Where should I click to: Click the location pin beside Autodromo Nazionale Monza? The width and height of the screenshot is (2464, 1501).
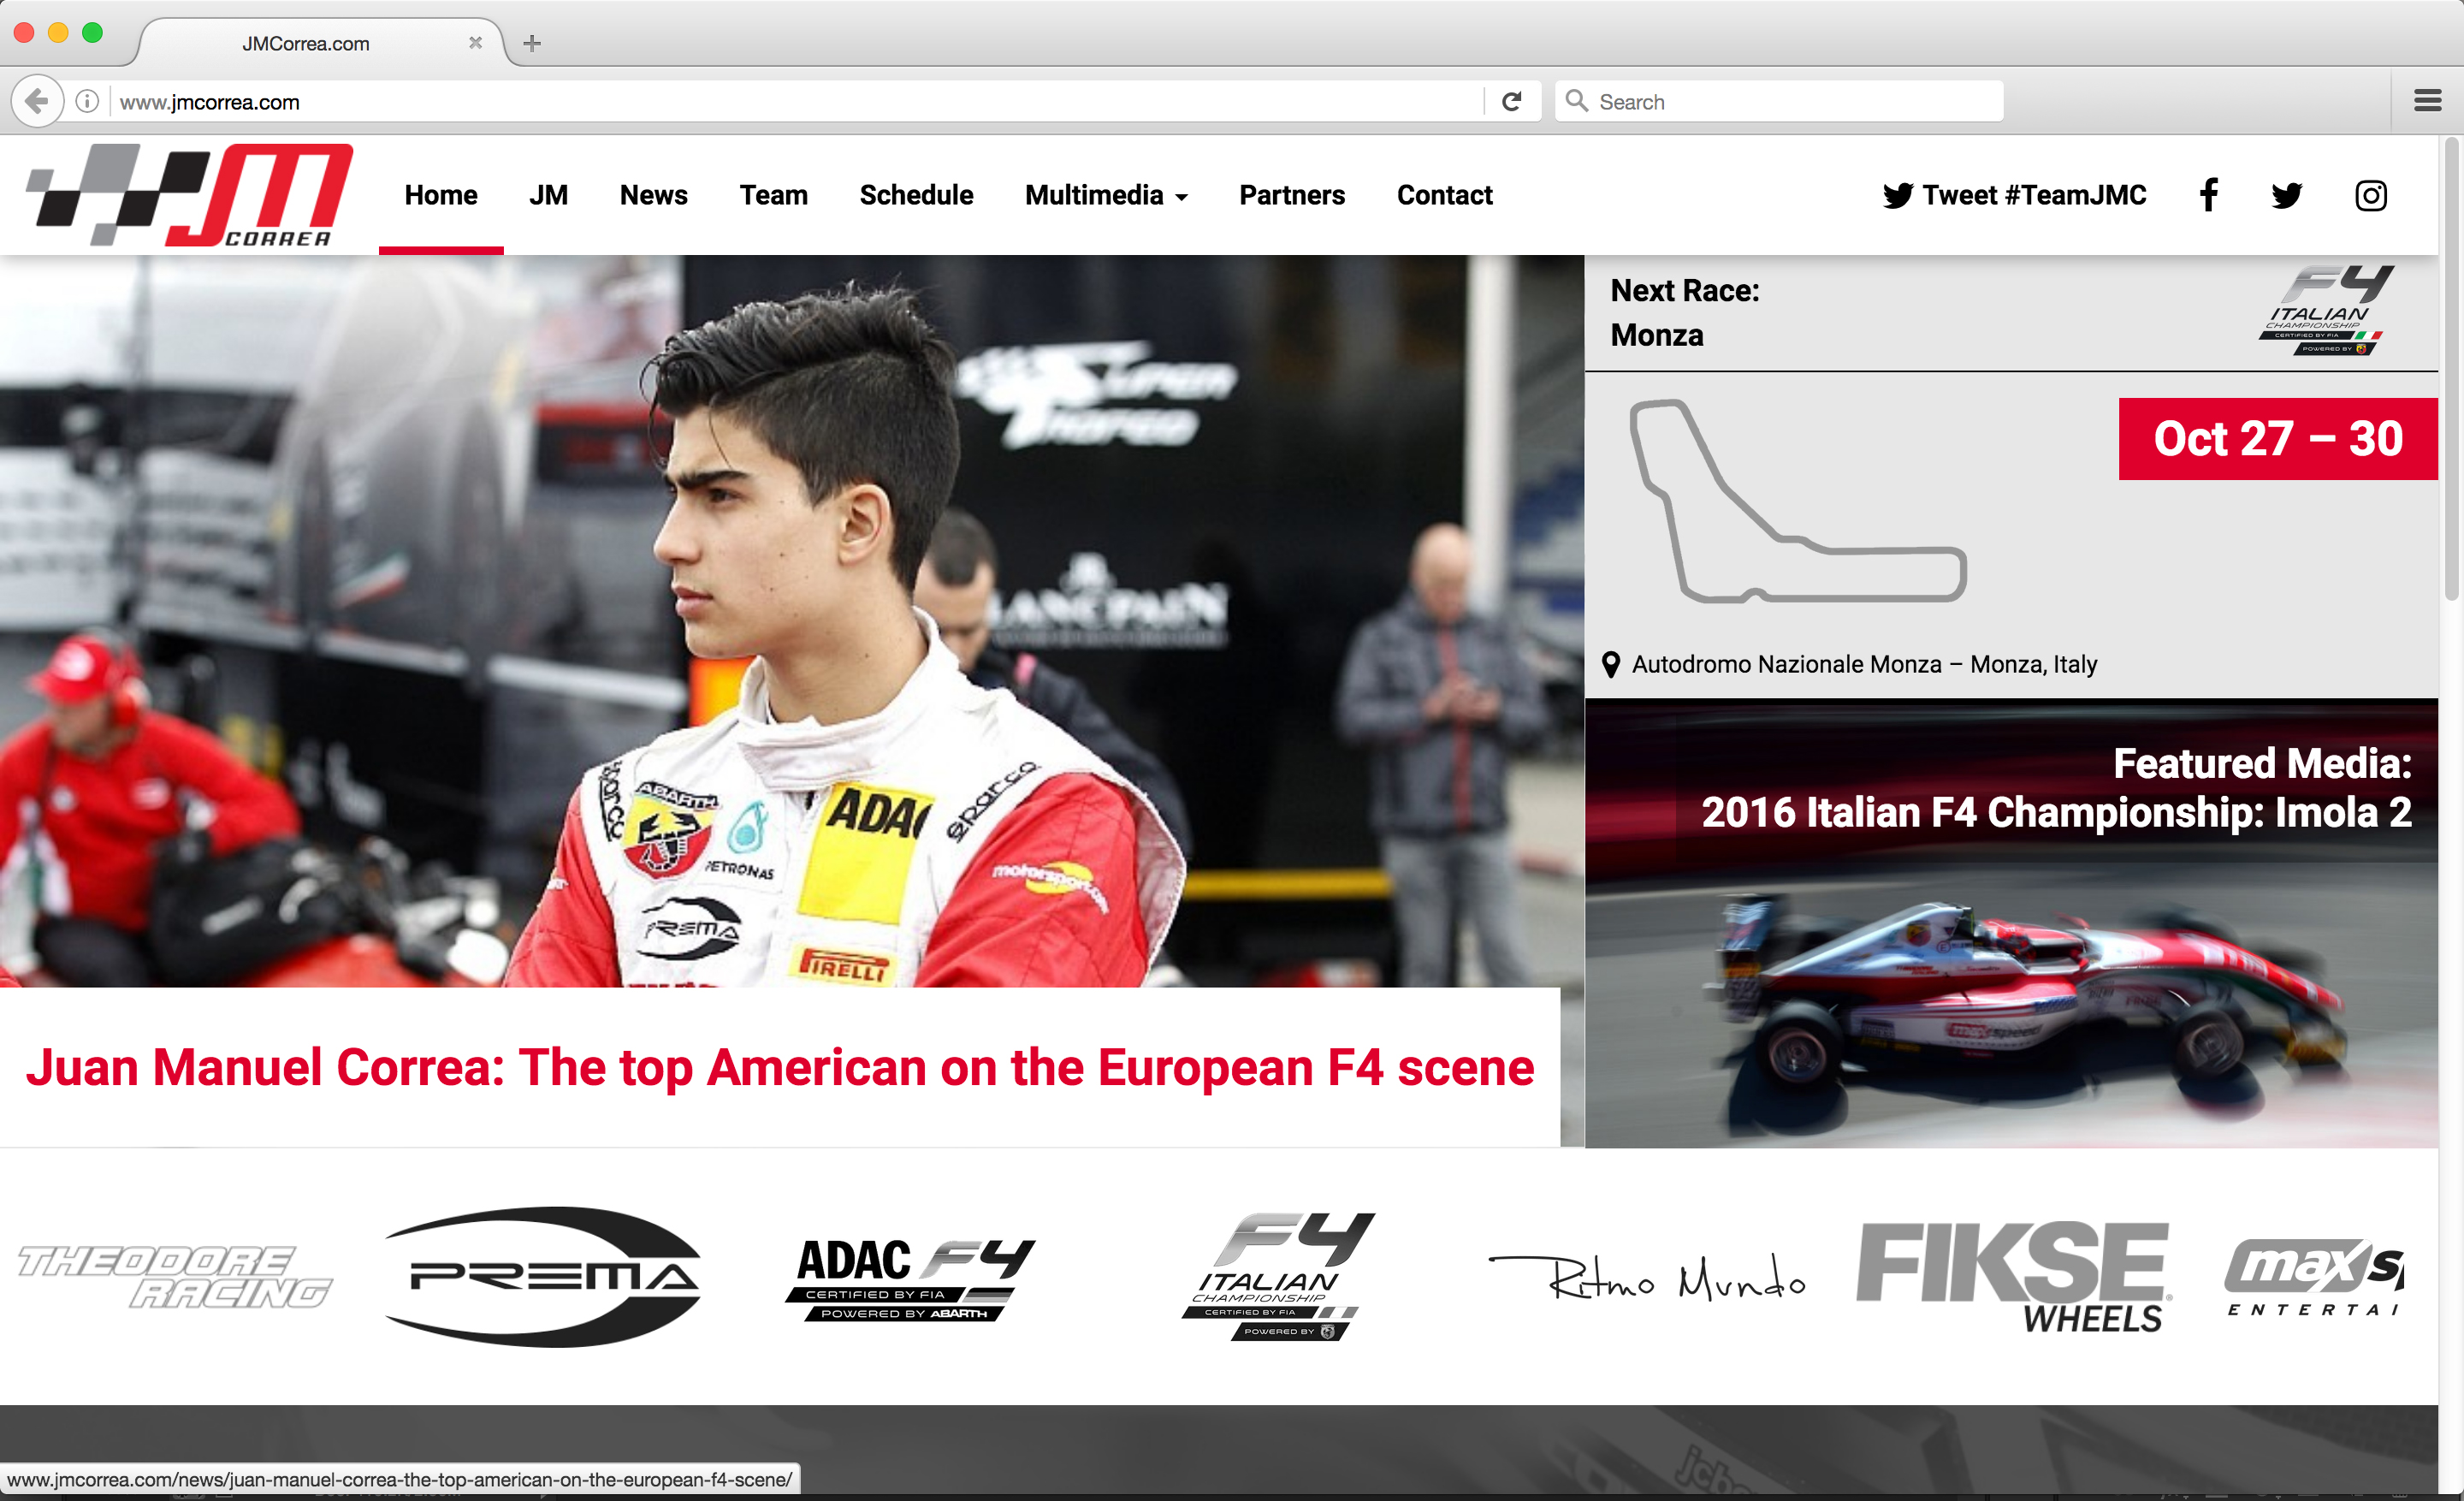coord(1610,664)
